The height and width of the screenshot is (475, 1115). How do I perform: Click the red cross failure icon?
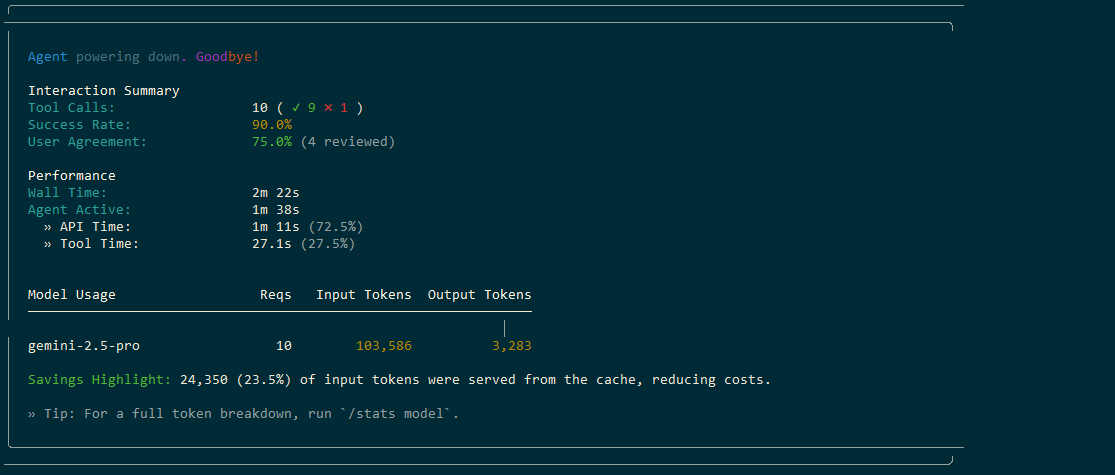(327, 107)
